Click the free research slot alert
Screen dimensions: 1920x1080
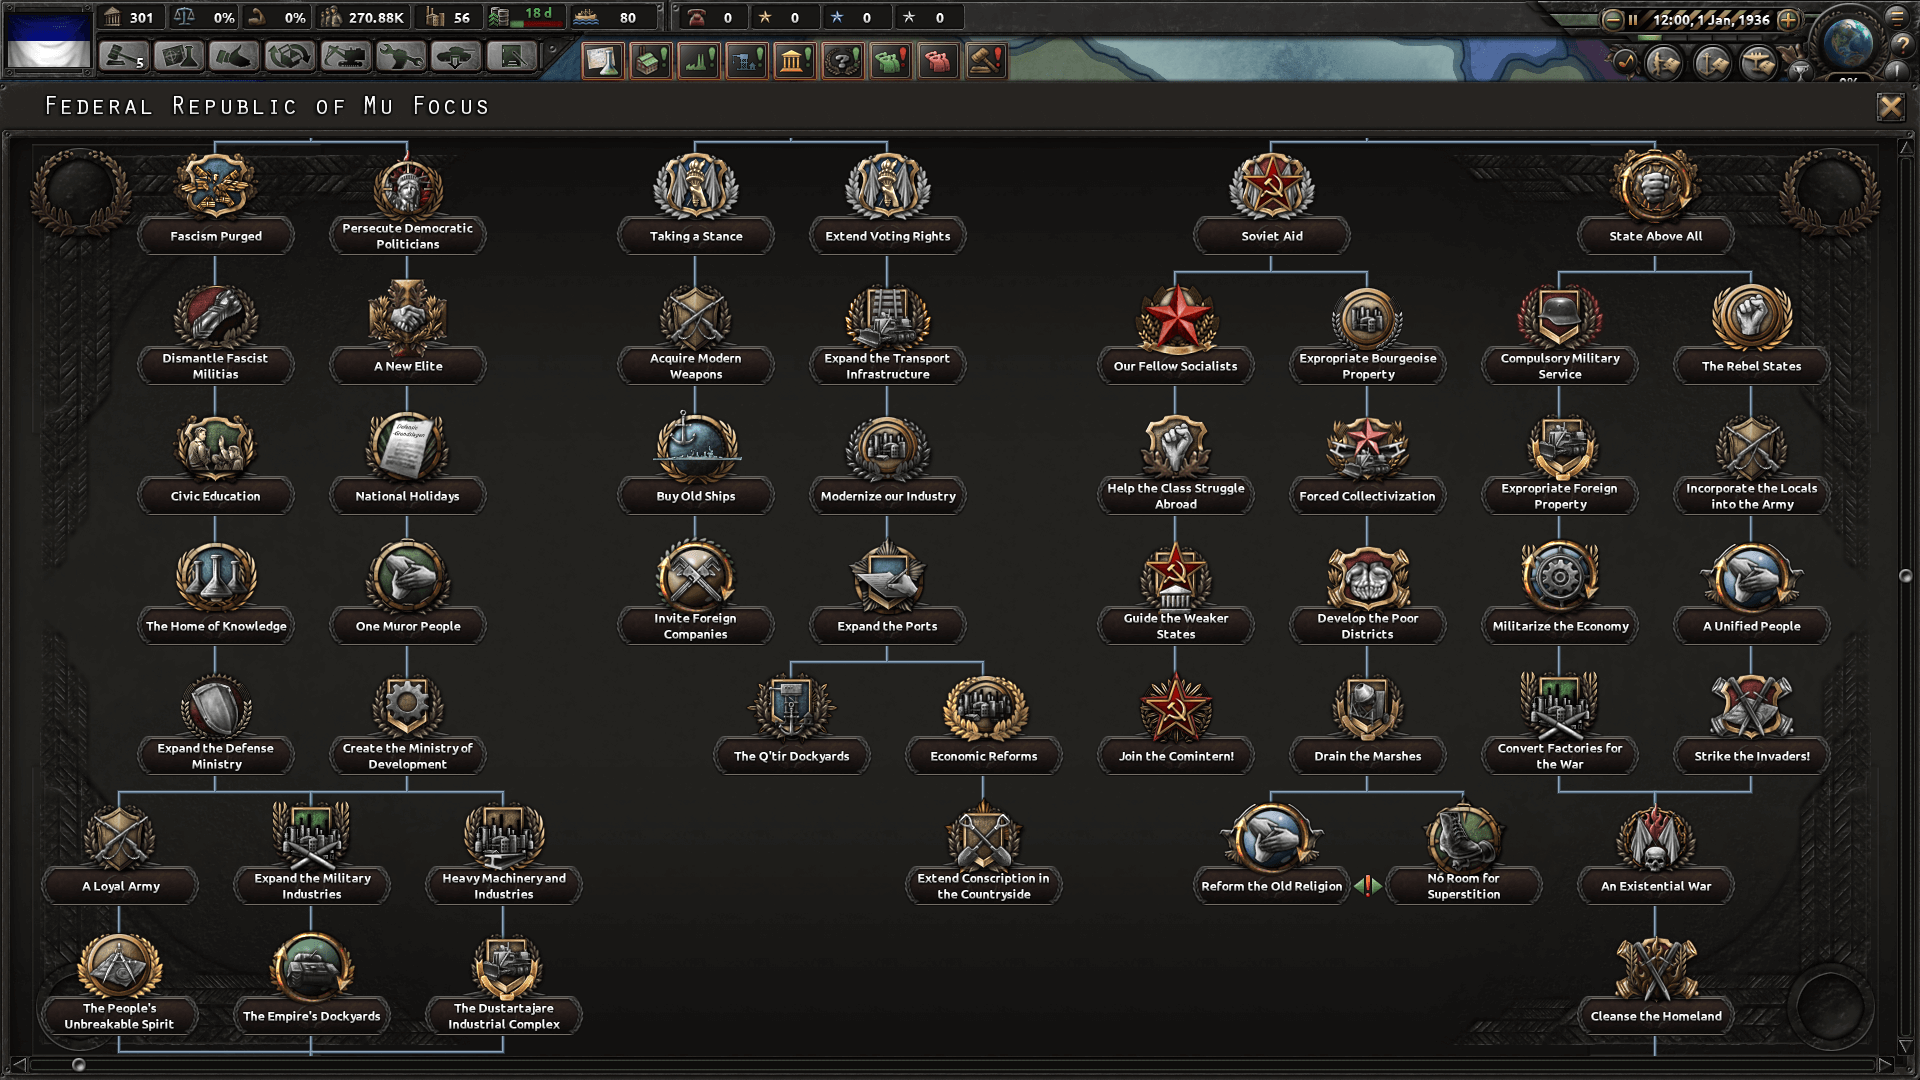point(603,61)
